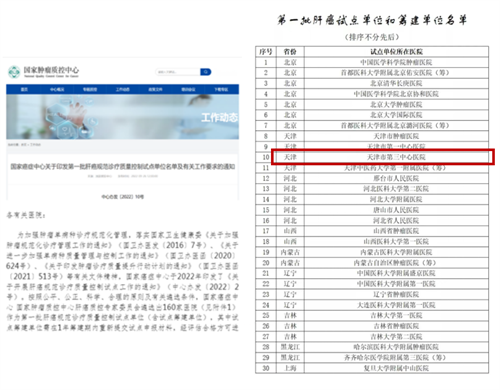Select the 培训会议 navigation item

[188, 89]
